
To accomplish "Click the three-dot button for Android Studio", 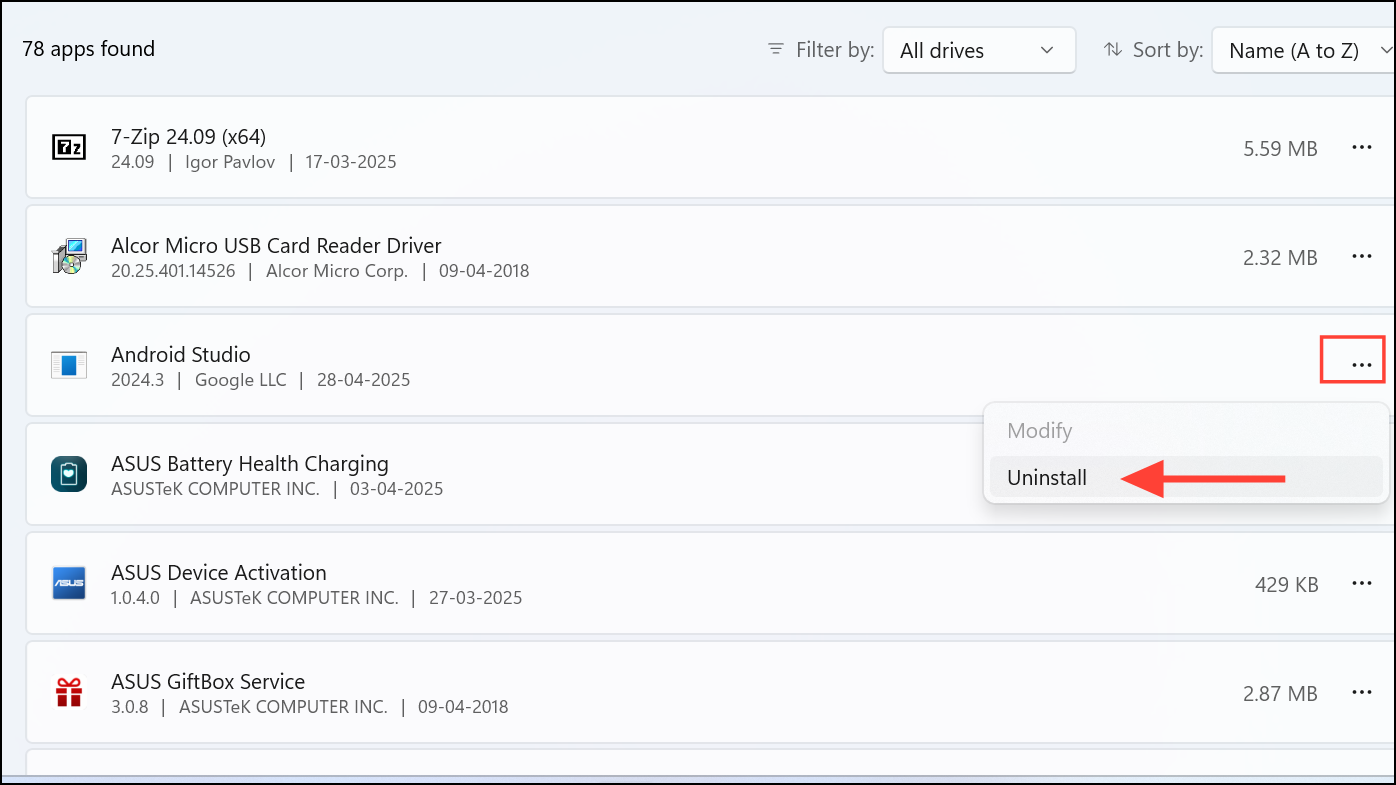I will click(1361, 365).
